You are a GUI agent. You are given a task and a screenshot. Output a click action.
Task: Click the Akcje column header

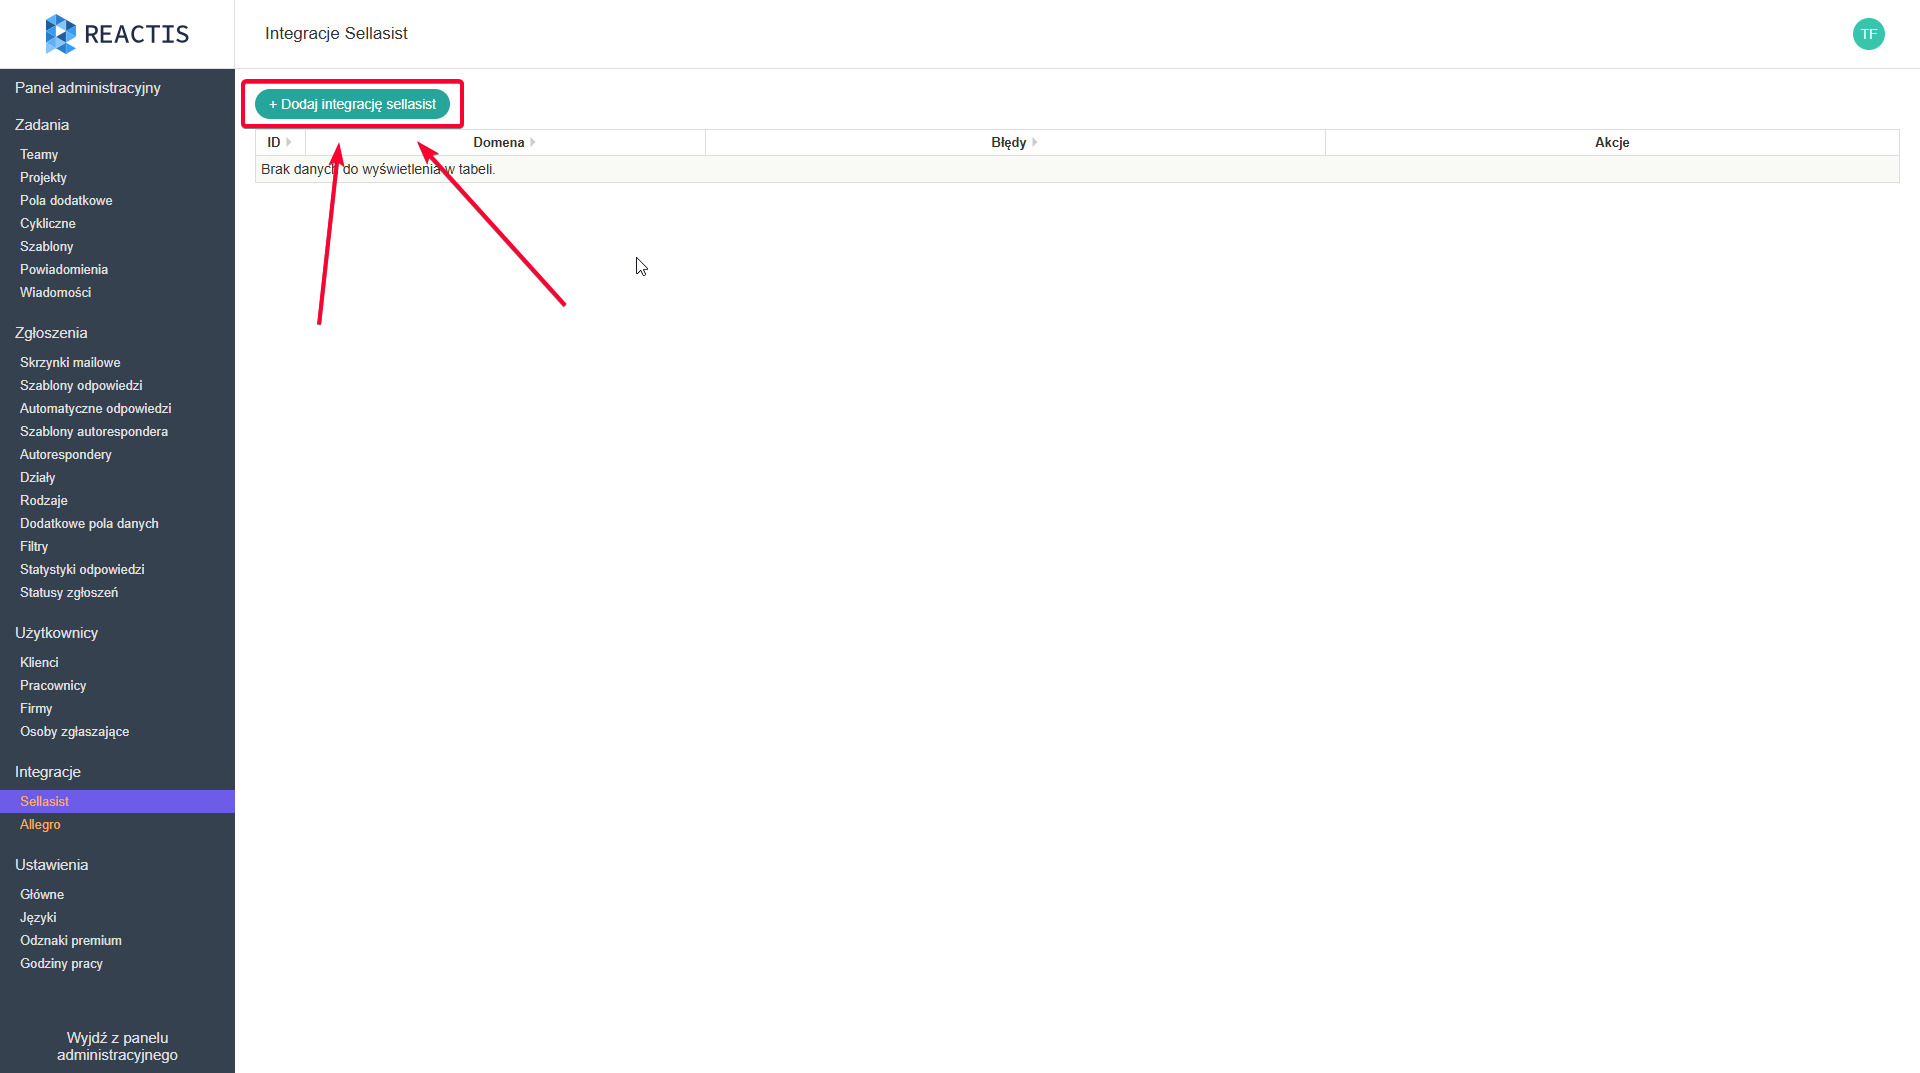click(1612, 142)
